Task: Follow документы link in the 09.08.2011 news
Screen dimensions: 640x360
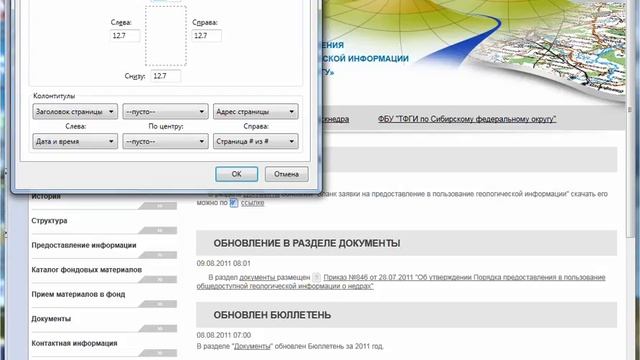Action: point(257,277)
